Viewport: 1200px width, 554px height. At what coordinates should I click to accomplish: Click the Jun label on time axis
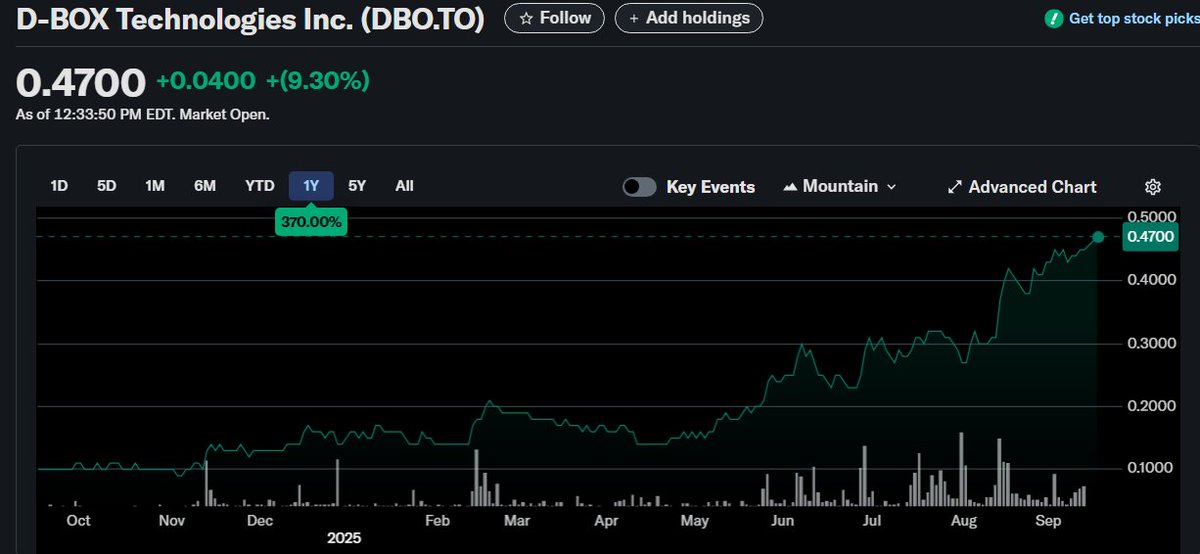[783, 521]
